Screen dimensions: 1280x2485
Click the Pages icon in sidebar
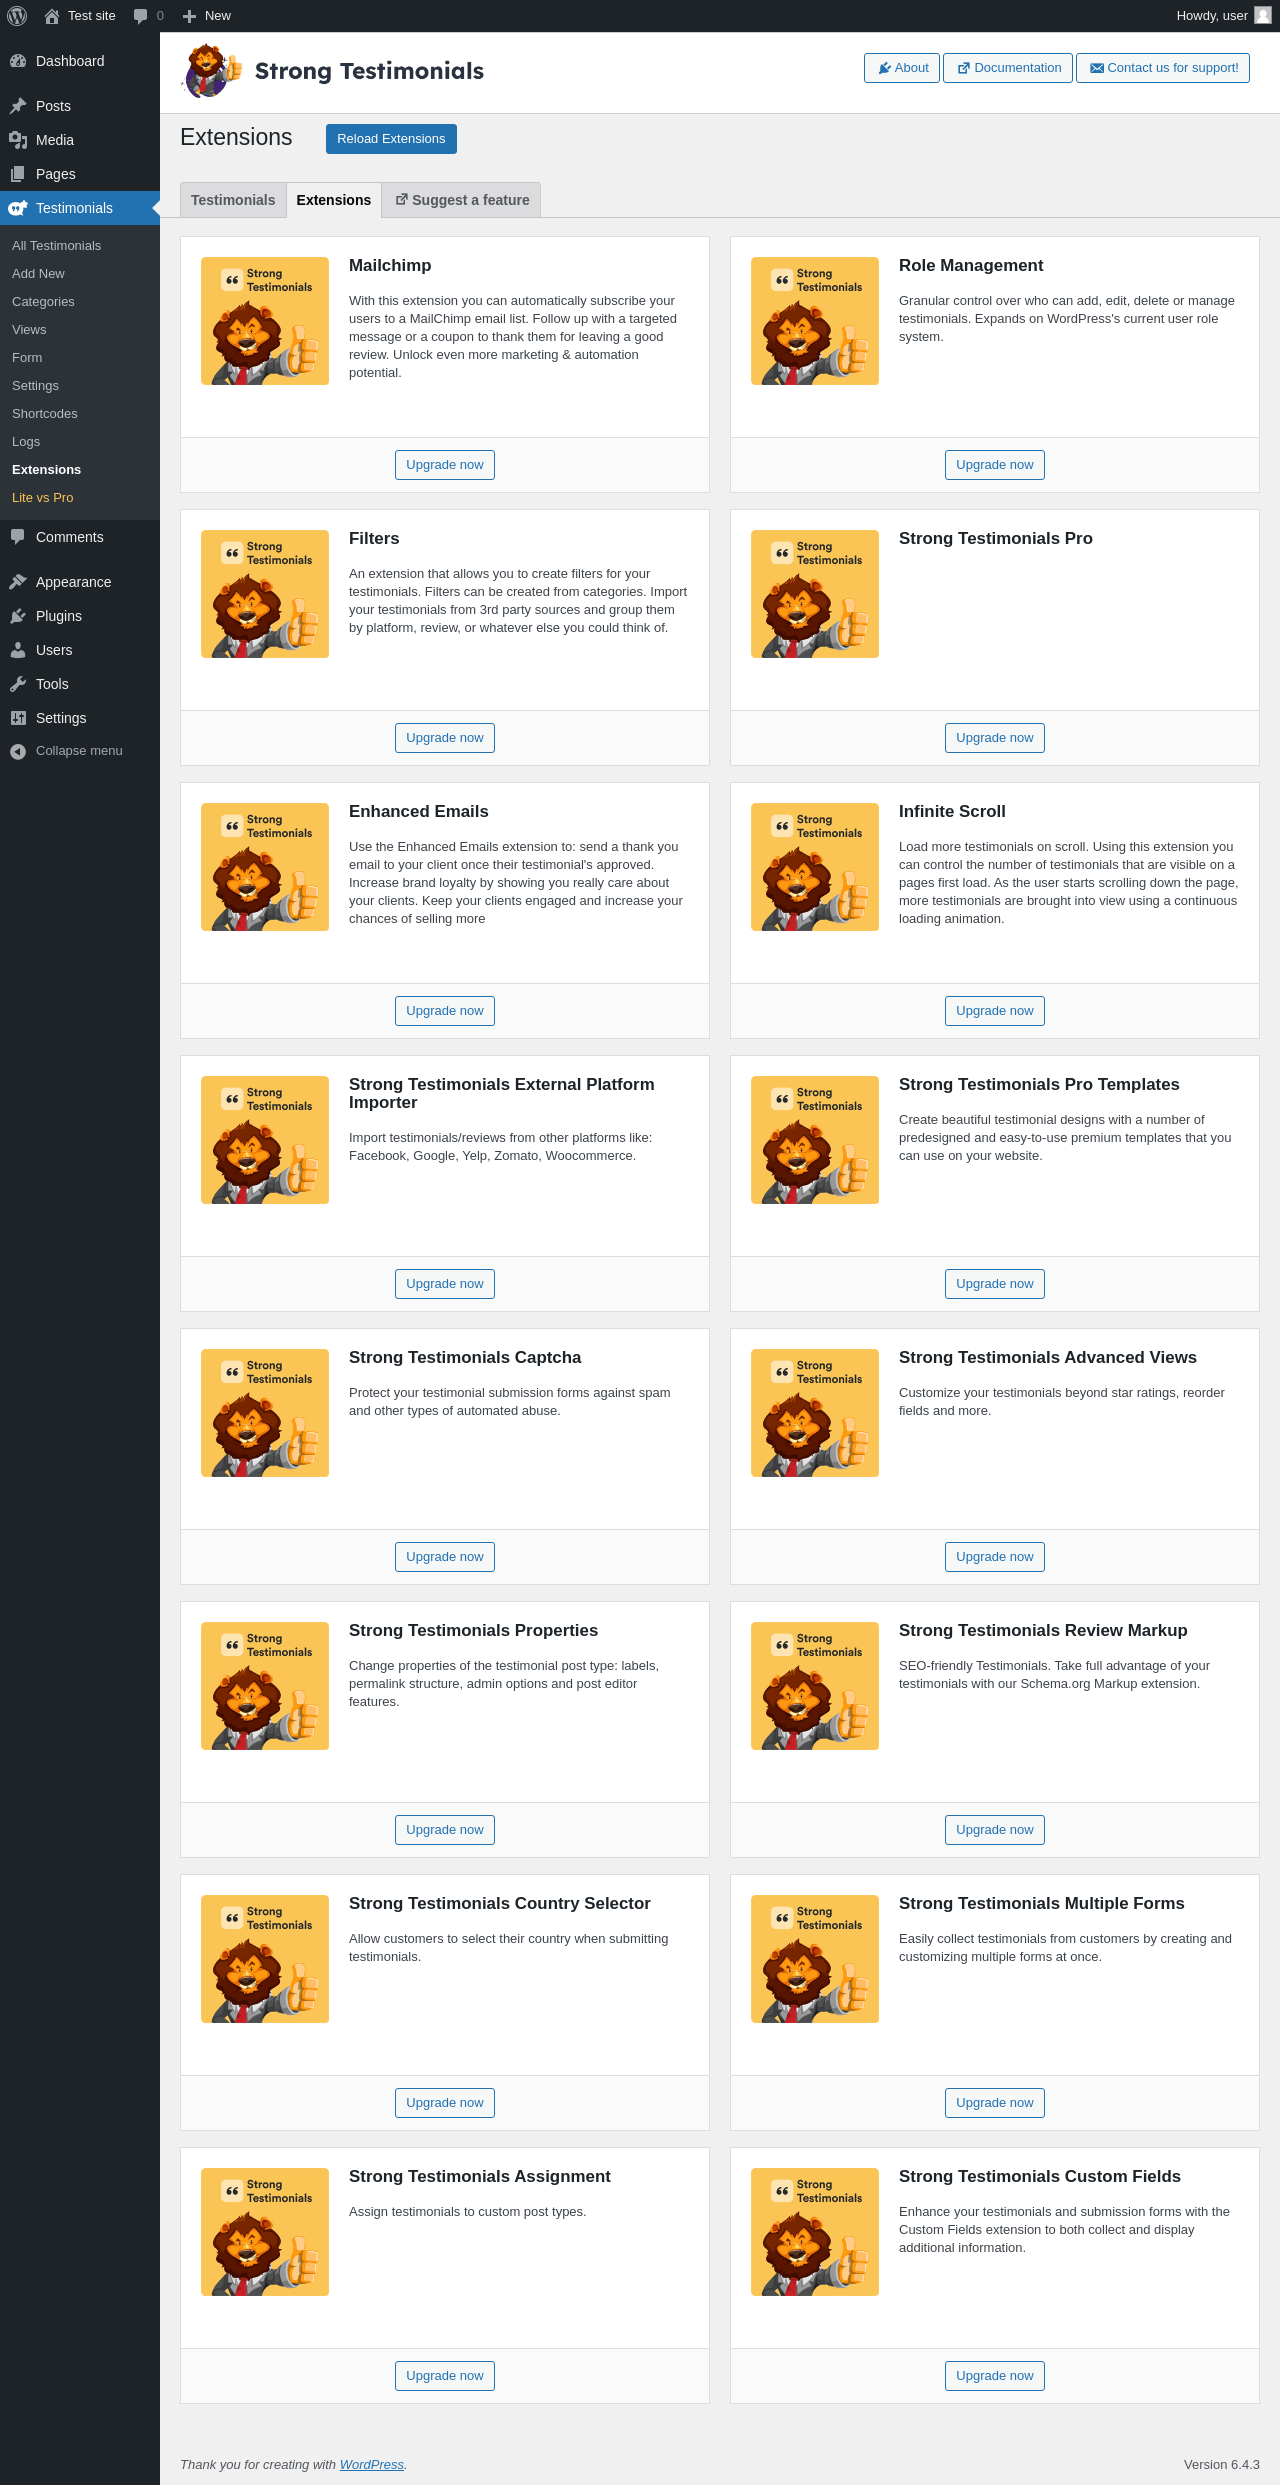[x=18, y=174]
